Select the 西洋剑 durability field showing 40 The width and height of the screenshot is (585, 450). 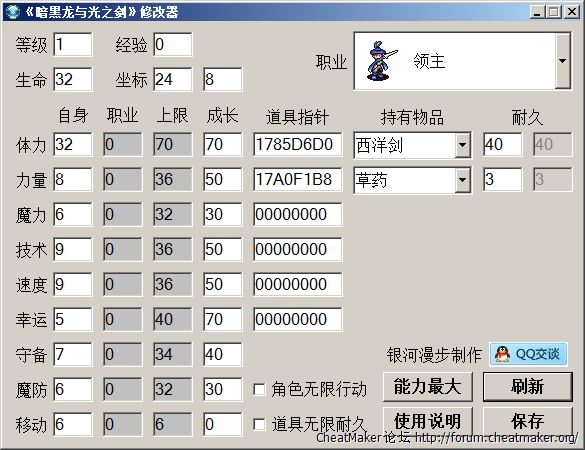click(503, 144)
